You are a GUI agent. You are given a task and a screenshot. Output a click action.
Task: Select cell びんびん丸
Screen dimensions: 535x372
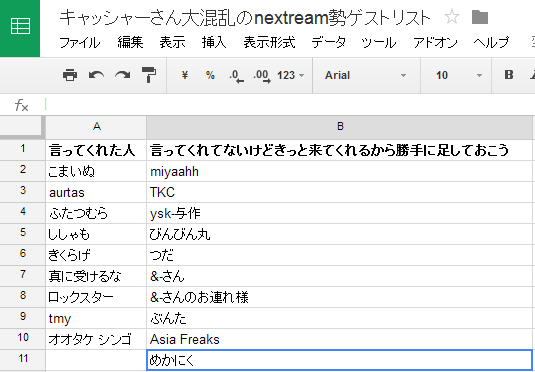coord(339,234)
